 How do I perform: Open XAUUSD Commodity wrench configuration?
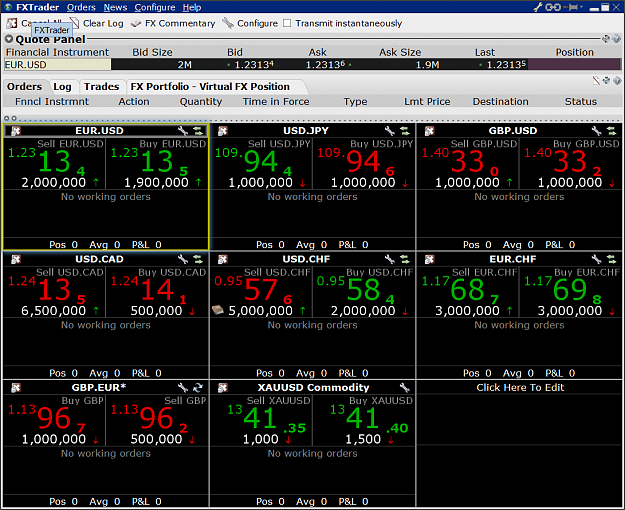click(405, 388)
